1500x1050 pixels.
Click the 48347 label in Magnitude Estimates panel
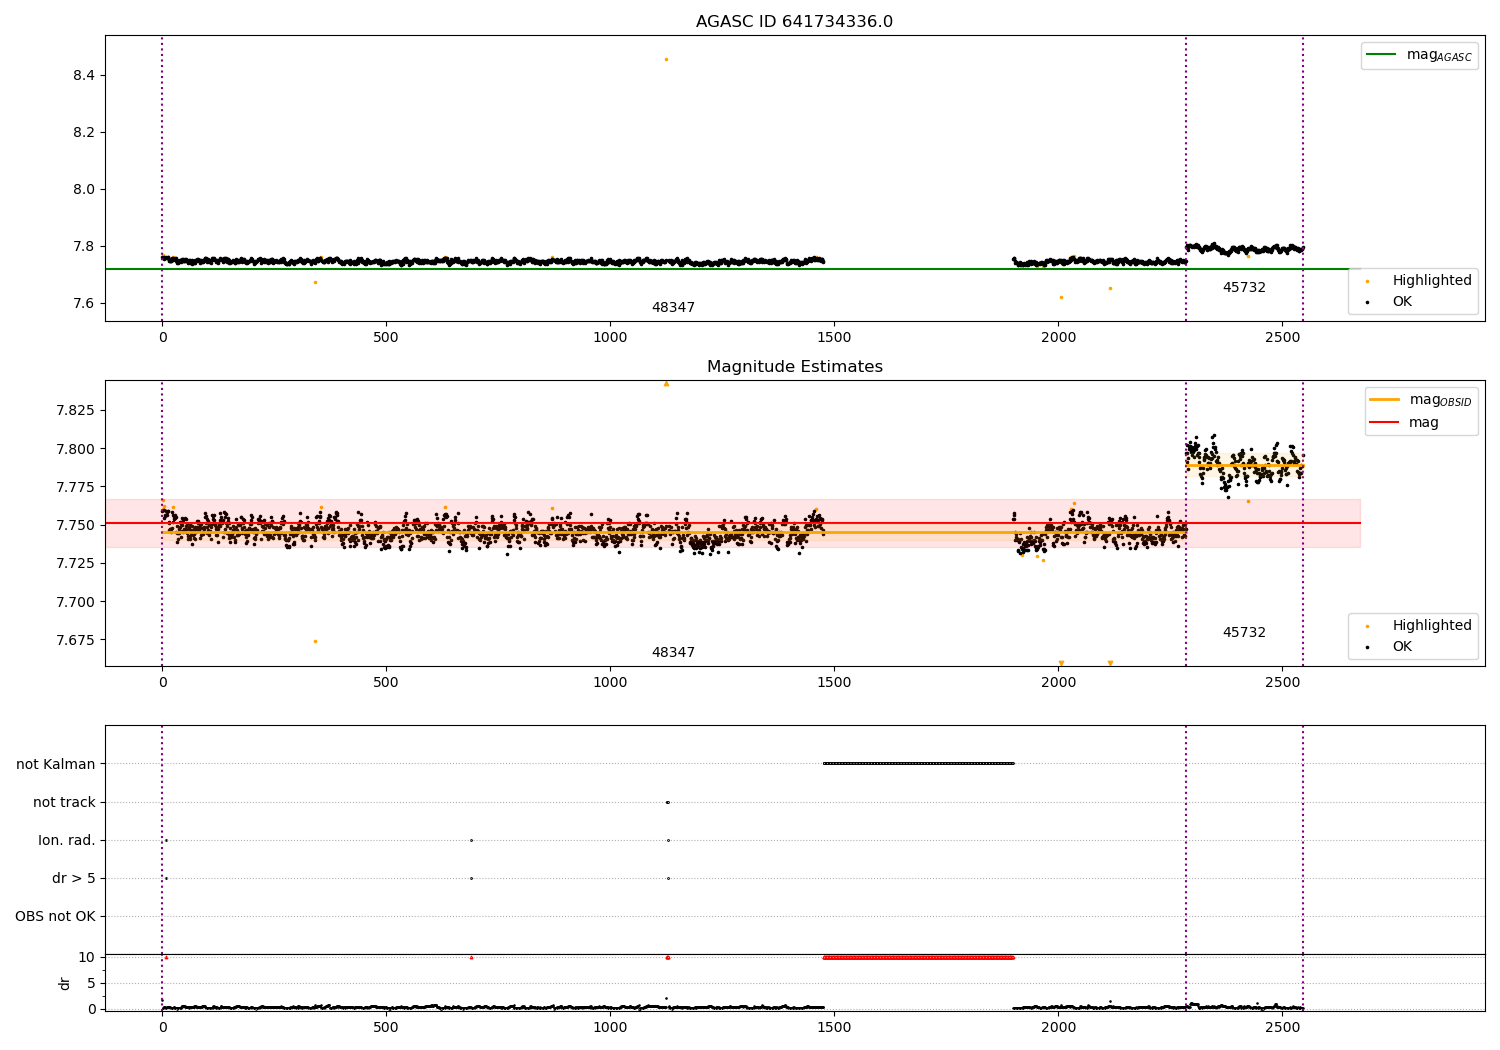[x=673, y=653]
